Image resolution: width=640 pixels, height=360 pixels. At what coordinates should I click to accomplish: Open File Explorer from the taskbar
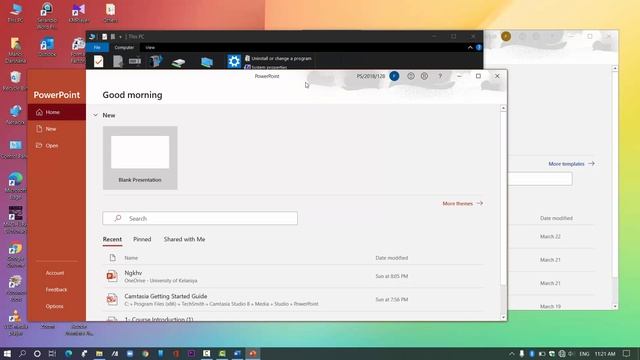(x=99, y=353)
